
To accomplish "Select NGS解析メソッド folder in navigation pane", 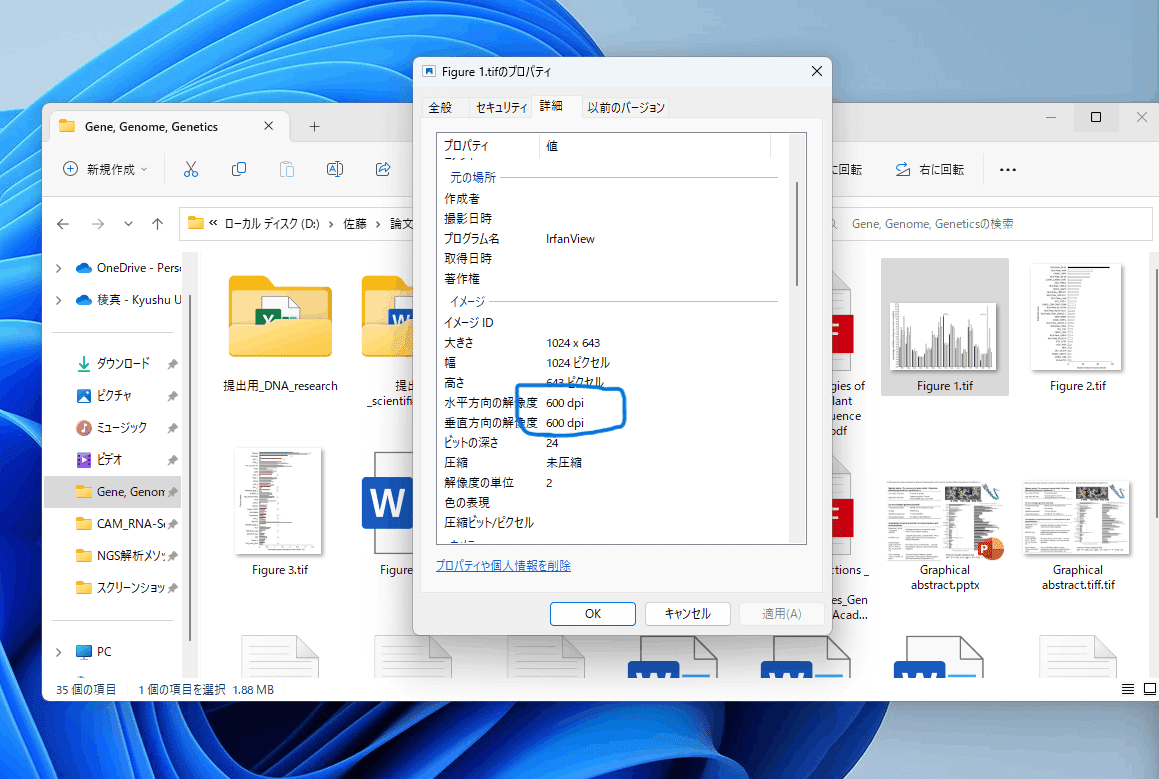I will point(120,555).
